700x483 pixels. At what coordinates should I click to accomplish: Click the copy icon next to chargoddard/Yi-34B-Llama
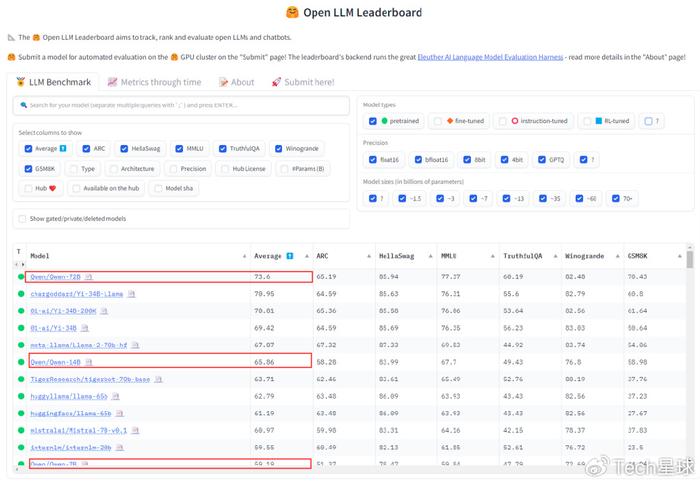(x=131, y=294)
